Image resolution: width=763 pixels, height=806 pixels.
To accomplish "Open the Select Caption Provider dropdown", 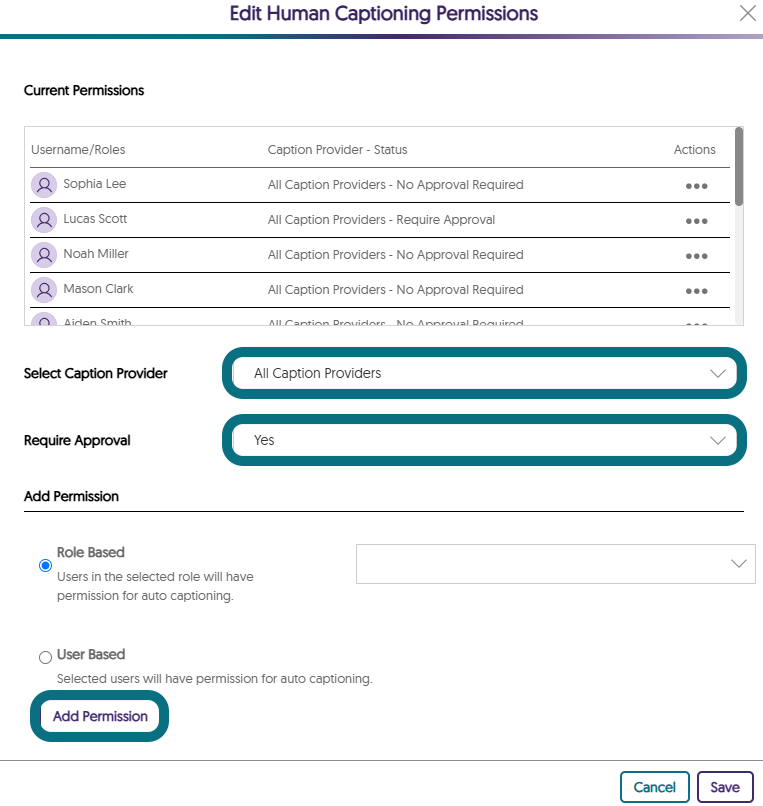I will 484,373.
